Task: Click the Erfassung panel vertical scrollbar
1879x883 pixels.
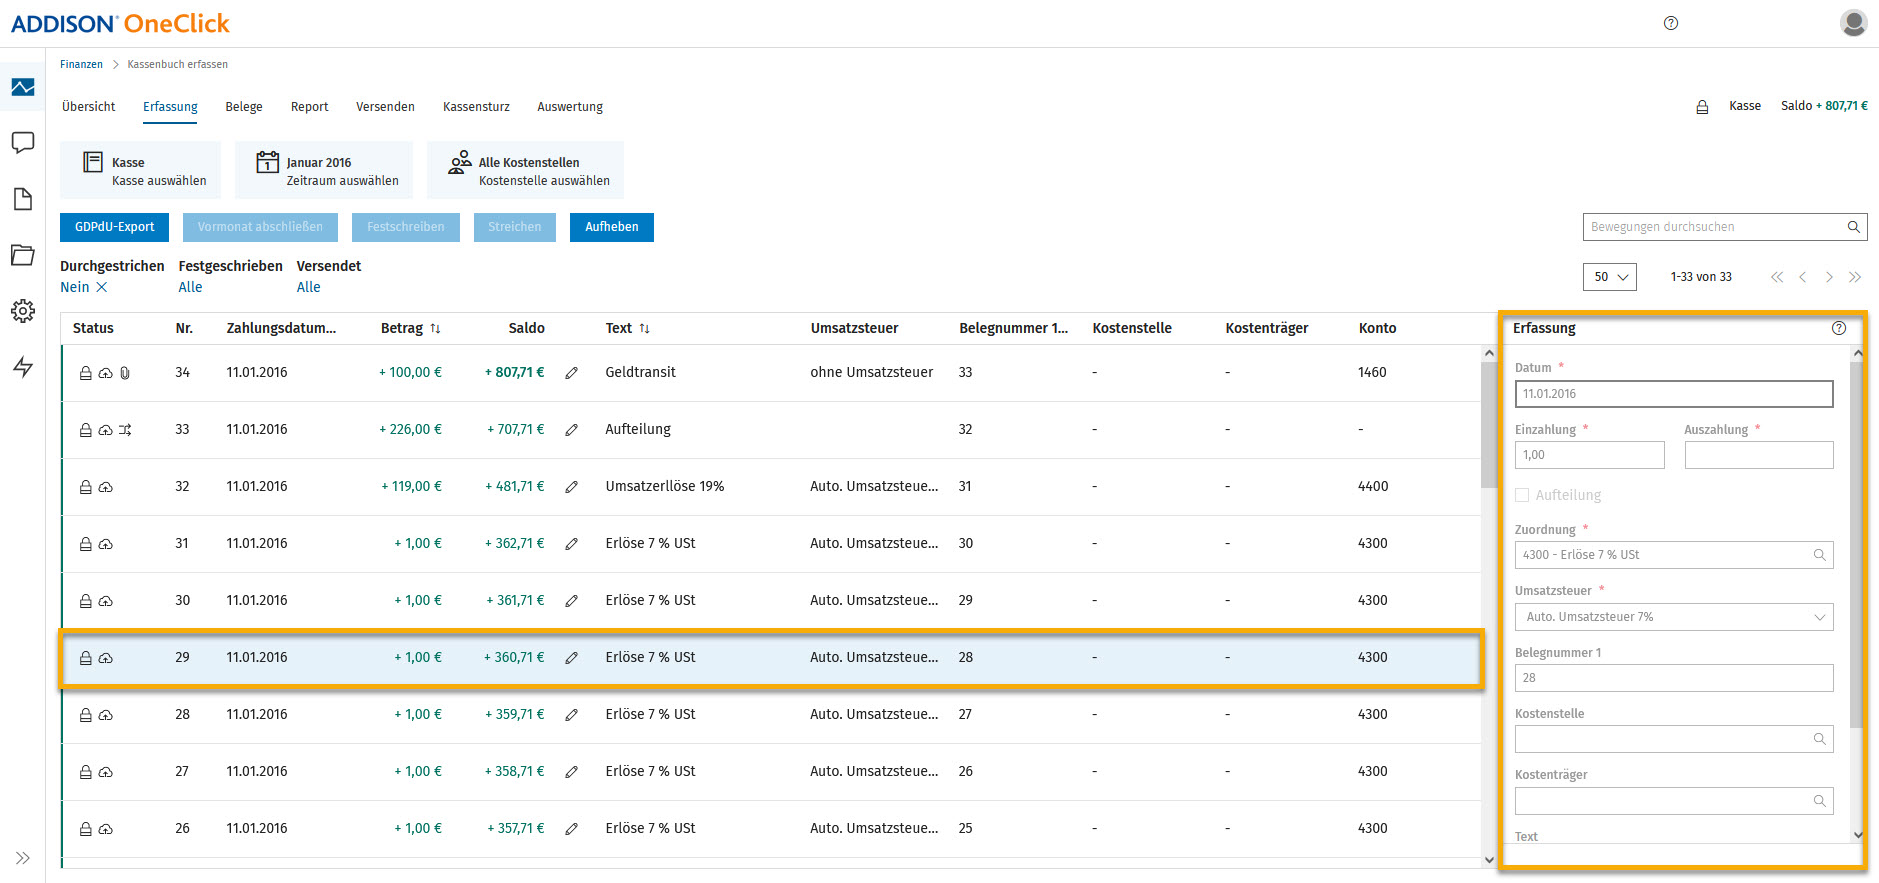Action: point(1857,544)
